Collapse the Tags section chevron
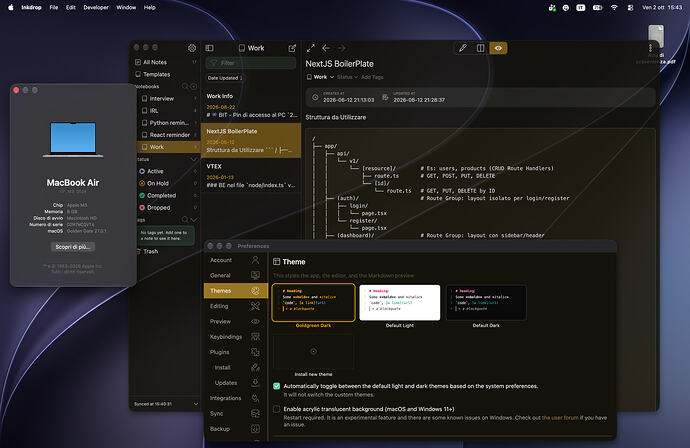690x448 pixels. coord(194,220)
